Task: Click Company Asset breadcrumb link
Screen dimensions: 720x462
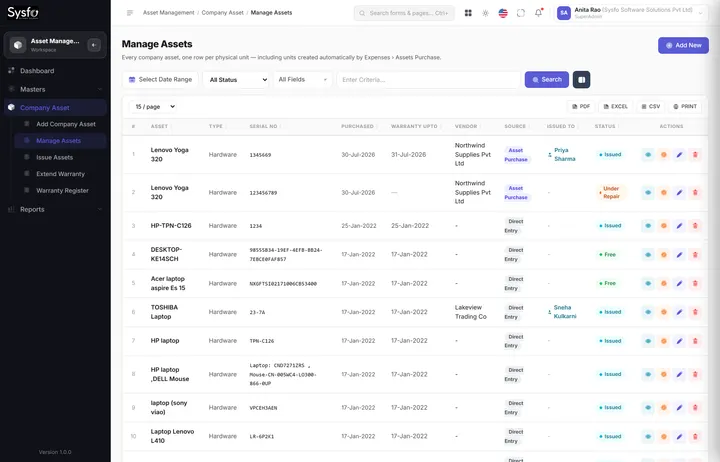Action: pyautogui.click(x=222, y=13)
